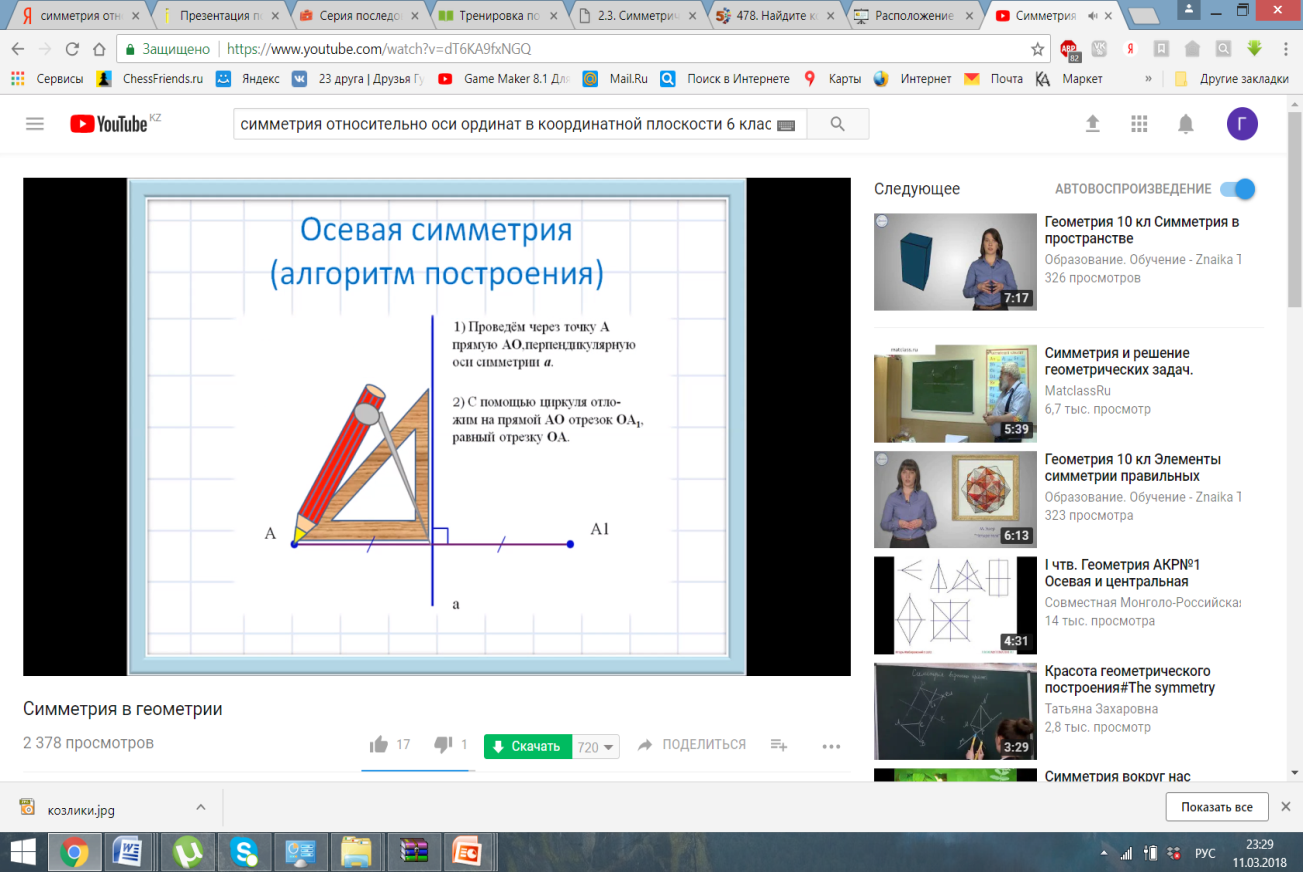Click the green Скачать button
The width and height of the screenshot is (1303, 872).
tap(527, 747)
